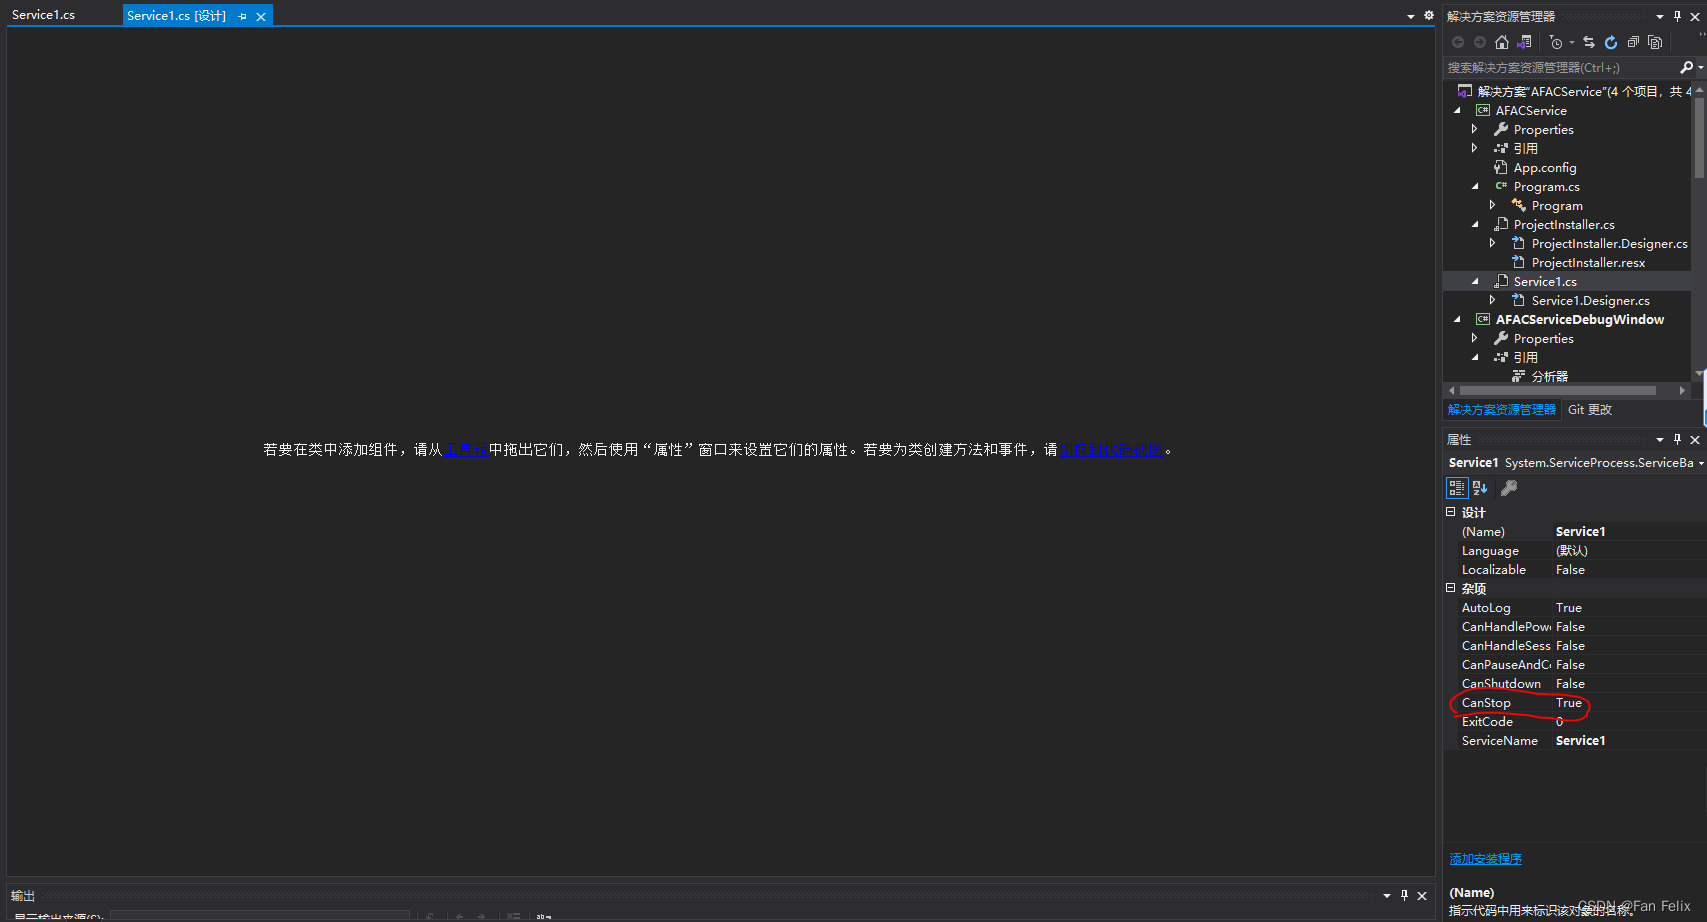Screen dimensions: 1707x922
Task: Switch to Service1.cs code tab
Action: click(x=44, y=15)
